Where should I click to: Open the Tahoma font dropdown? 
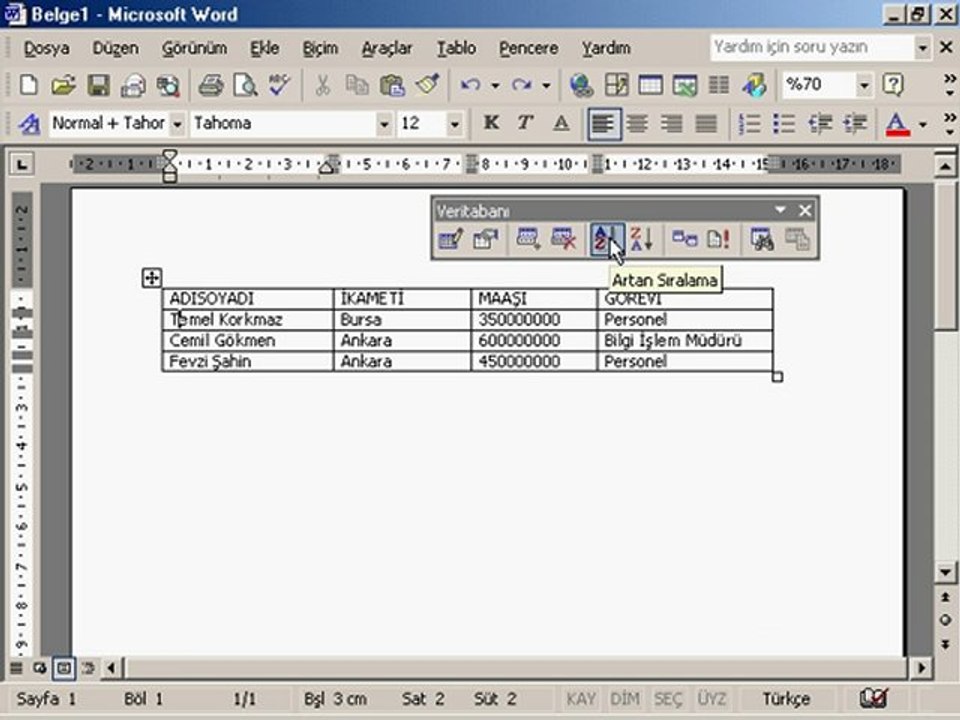pyautogui.click(x=384, y=124)
